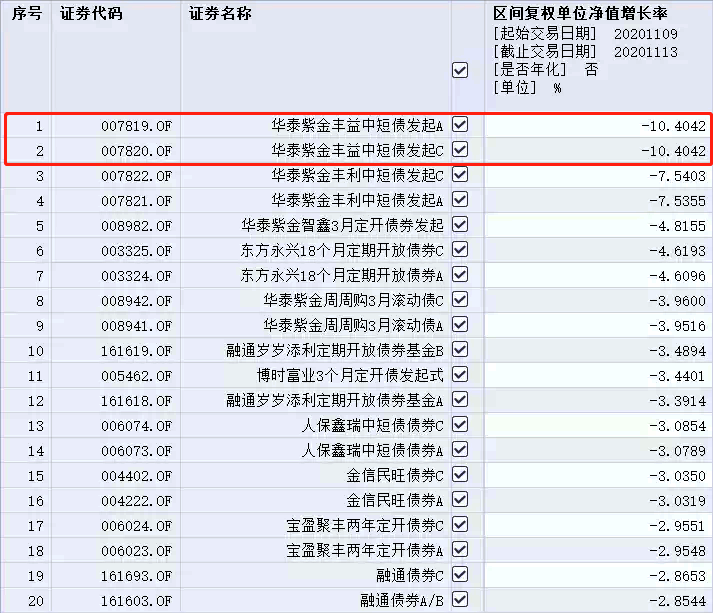The height and width of the screenshot is (613, 713).
Task: Click growth rate value -3.4894
Action: point(678,351)
